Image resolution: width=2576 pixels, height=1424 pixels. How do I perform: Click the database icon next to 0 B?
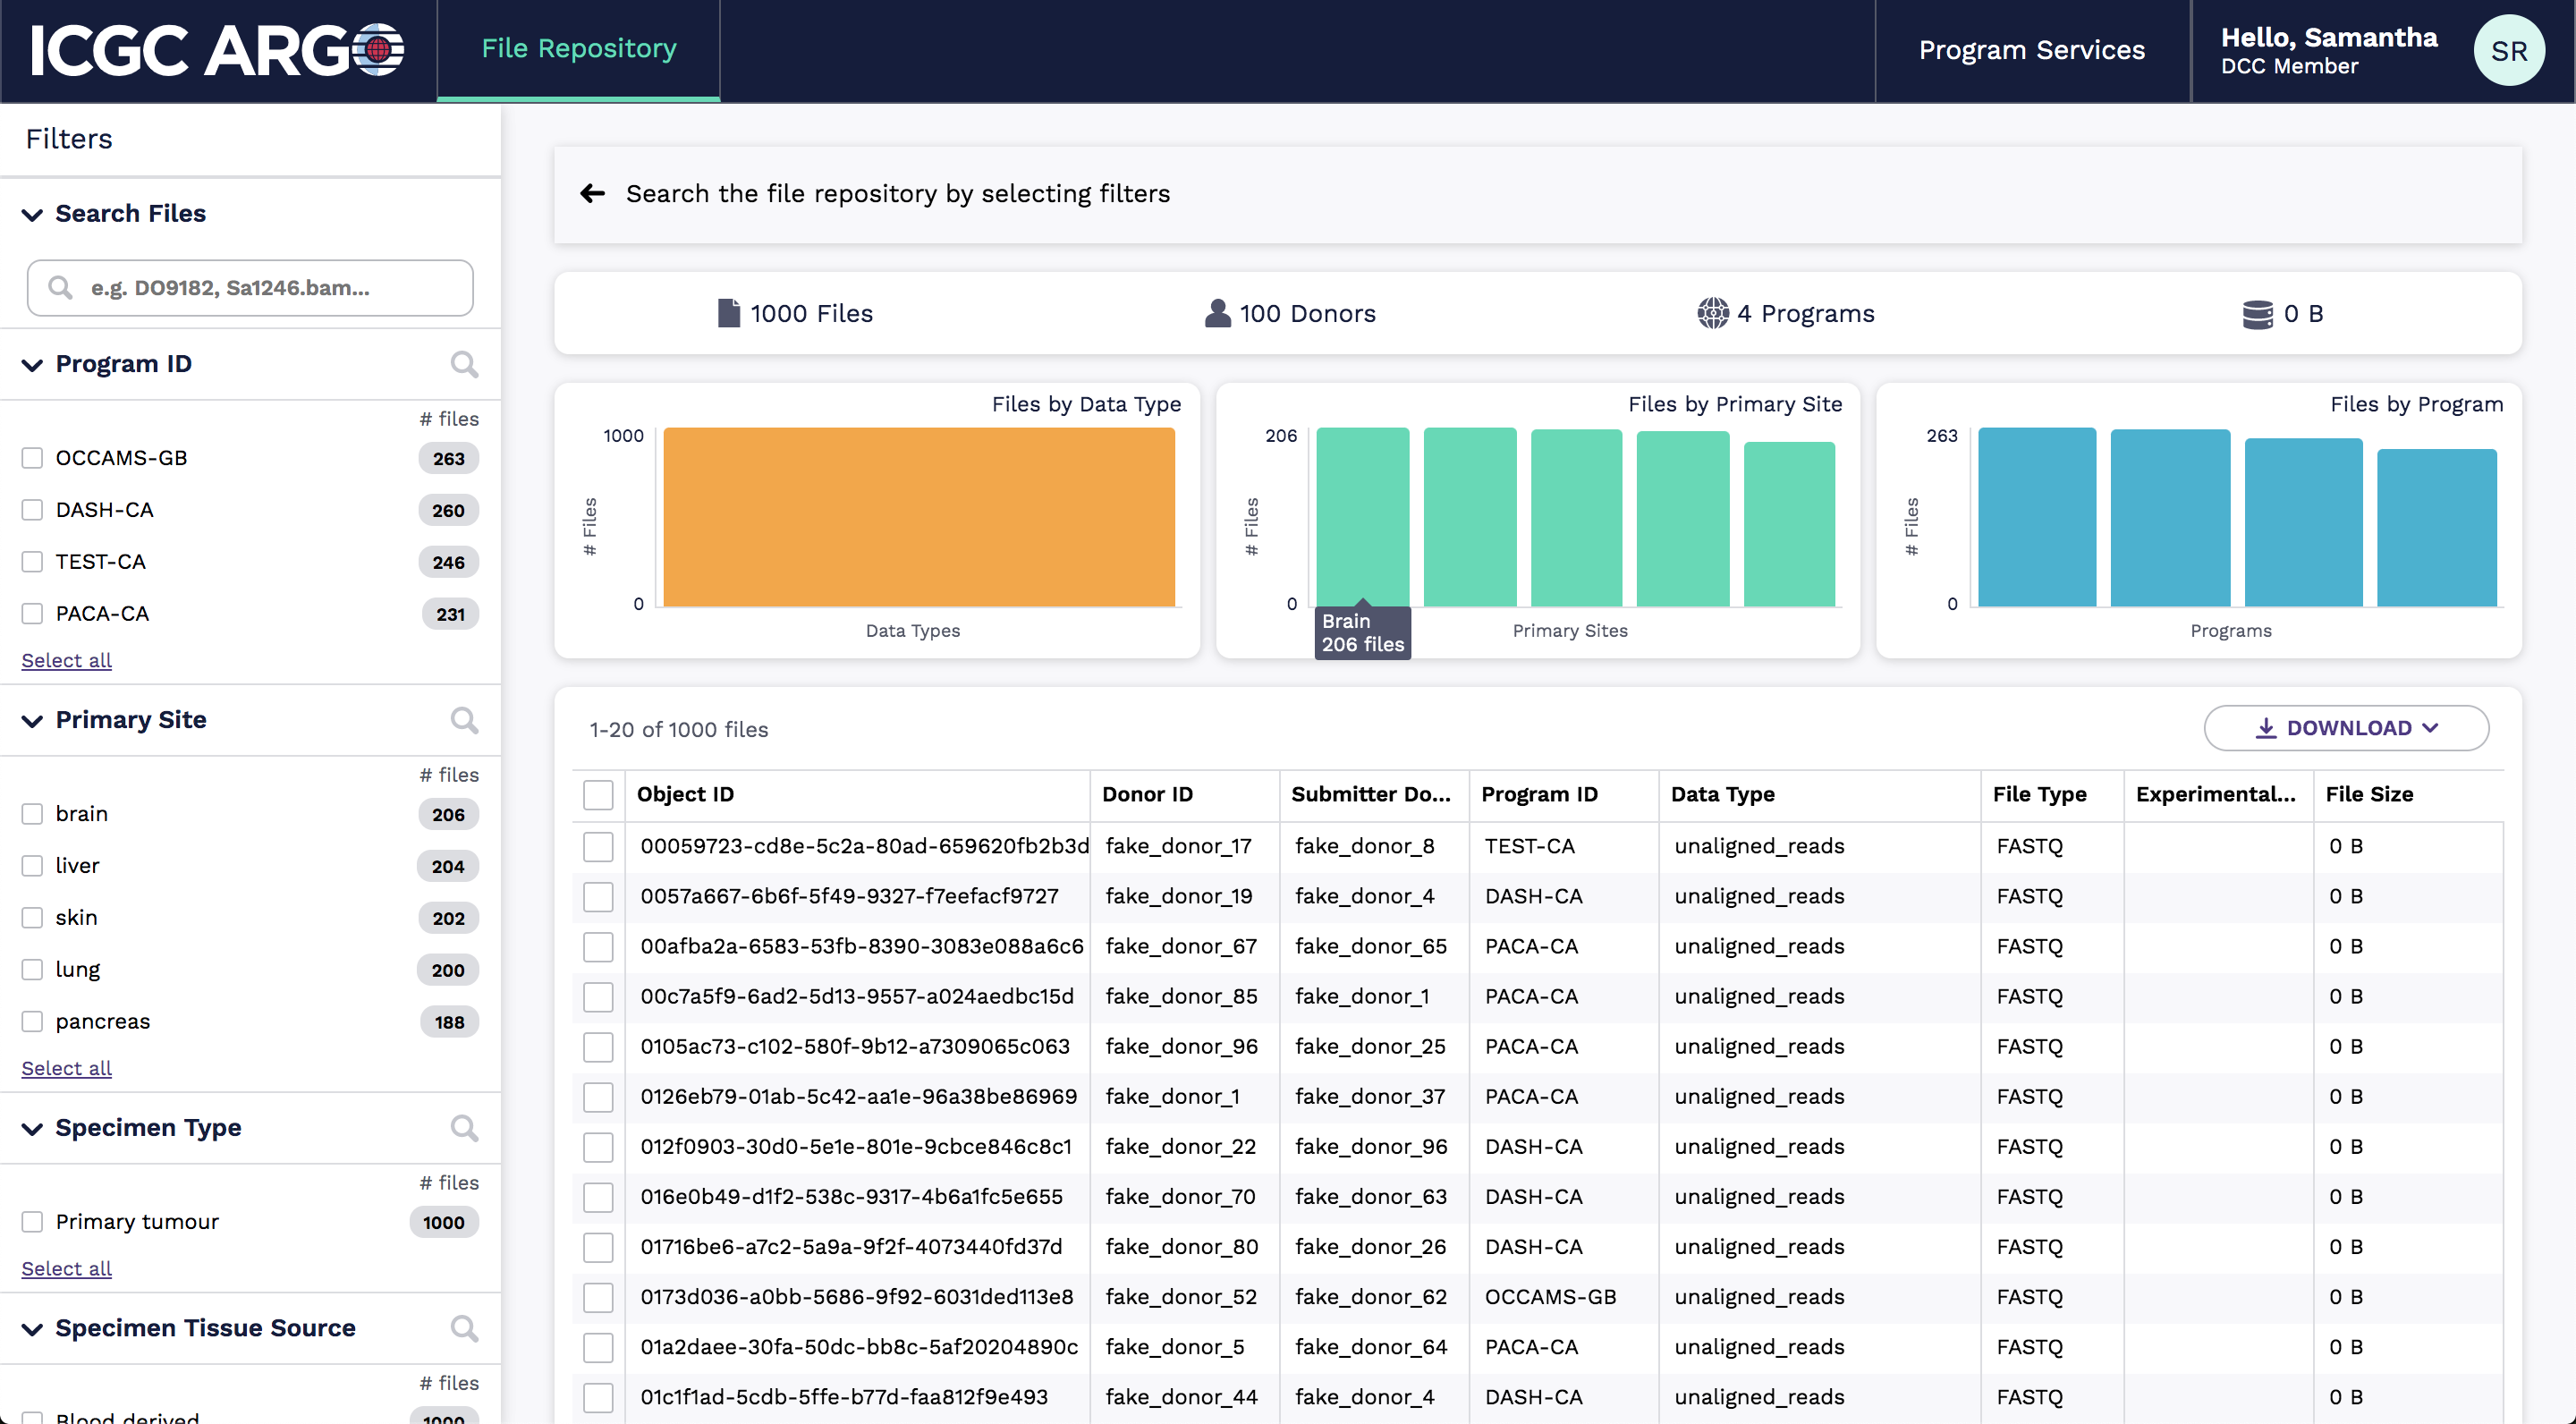coord(2258,313)
